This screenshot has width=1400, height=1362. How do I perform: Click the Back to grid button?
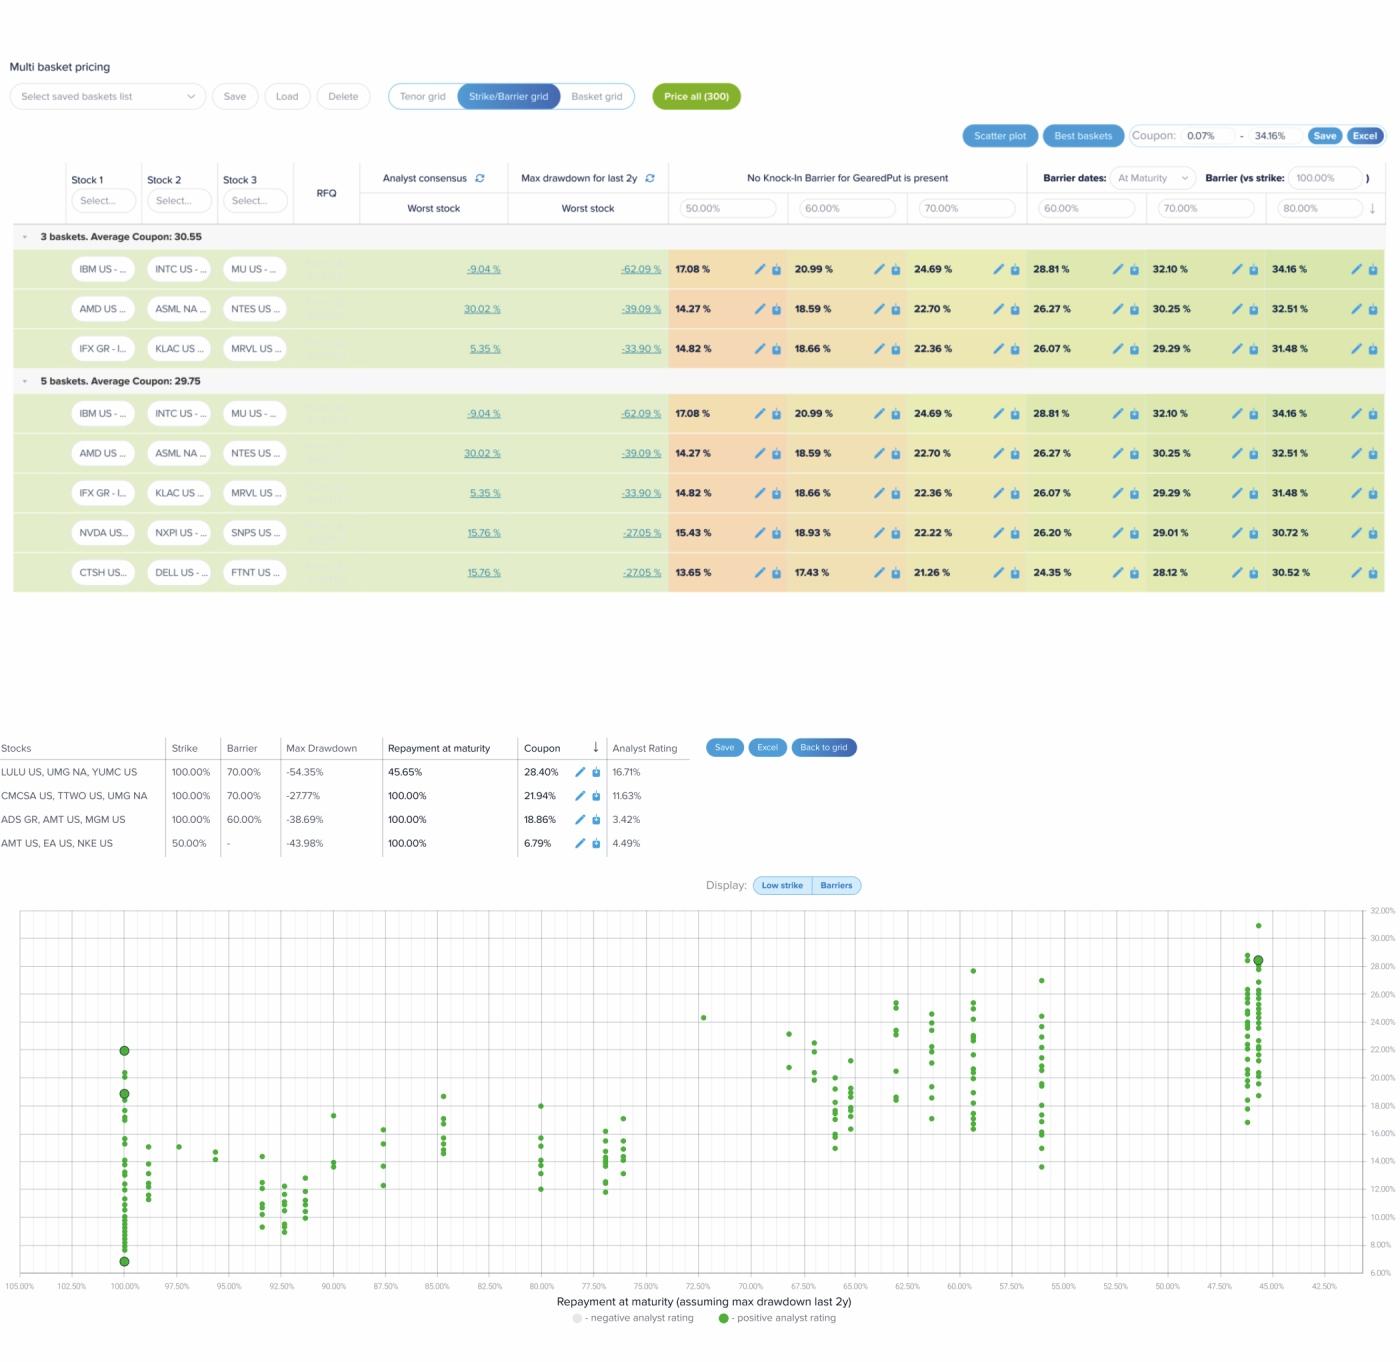[x=824, y=747]
